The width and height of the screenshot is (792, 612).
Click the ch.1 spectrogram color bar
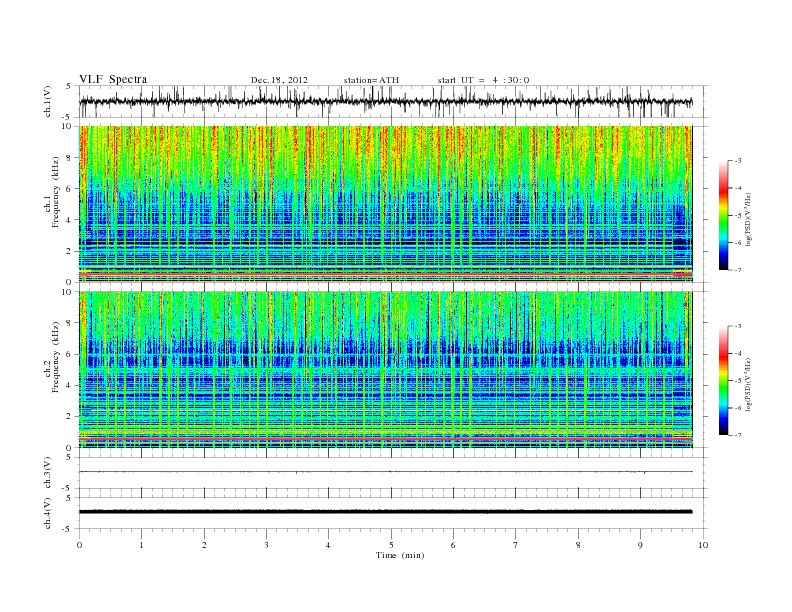pyautogui.click(x=724, y=215)
